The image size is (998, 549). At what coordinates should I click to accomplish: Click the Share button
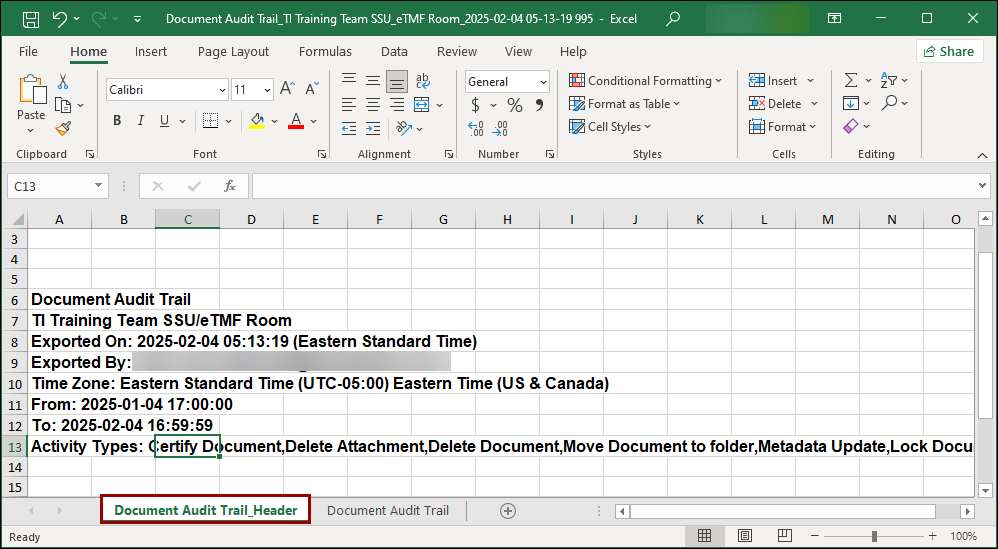949,52
